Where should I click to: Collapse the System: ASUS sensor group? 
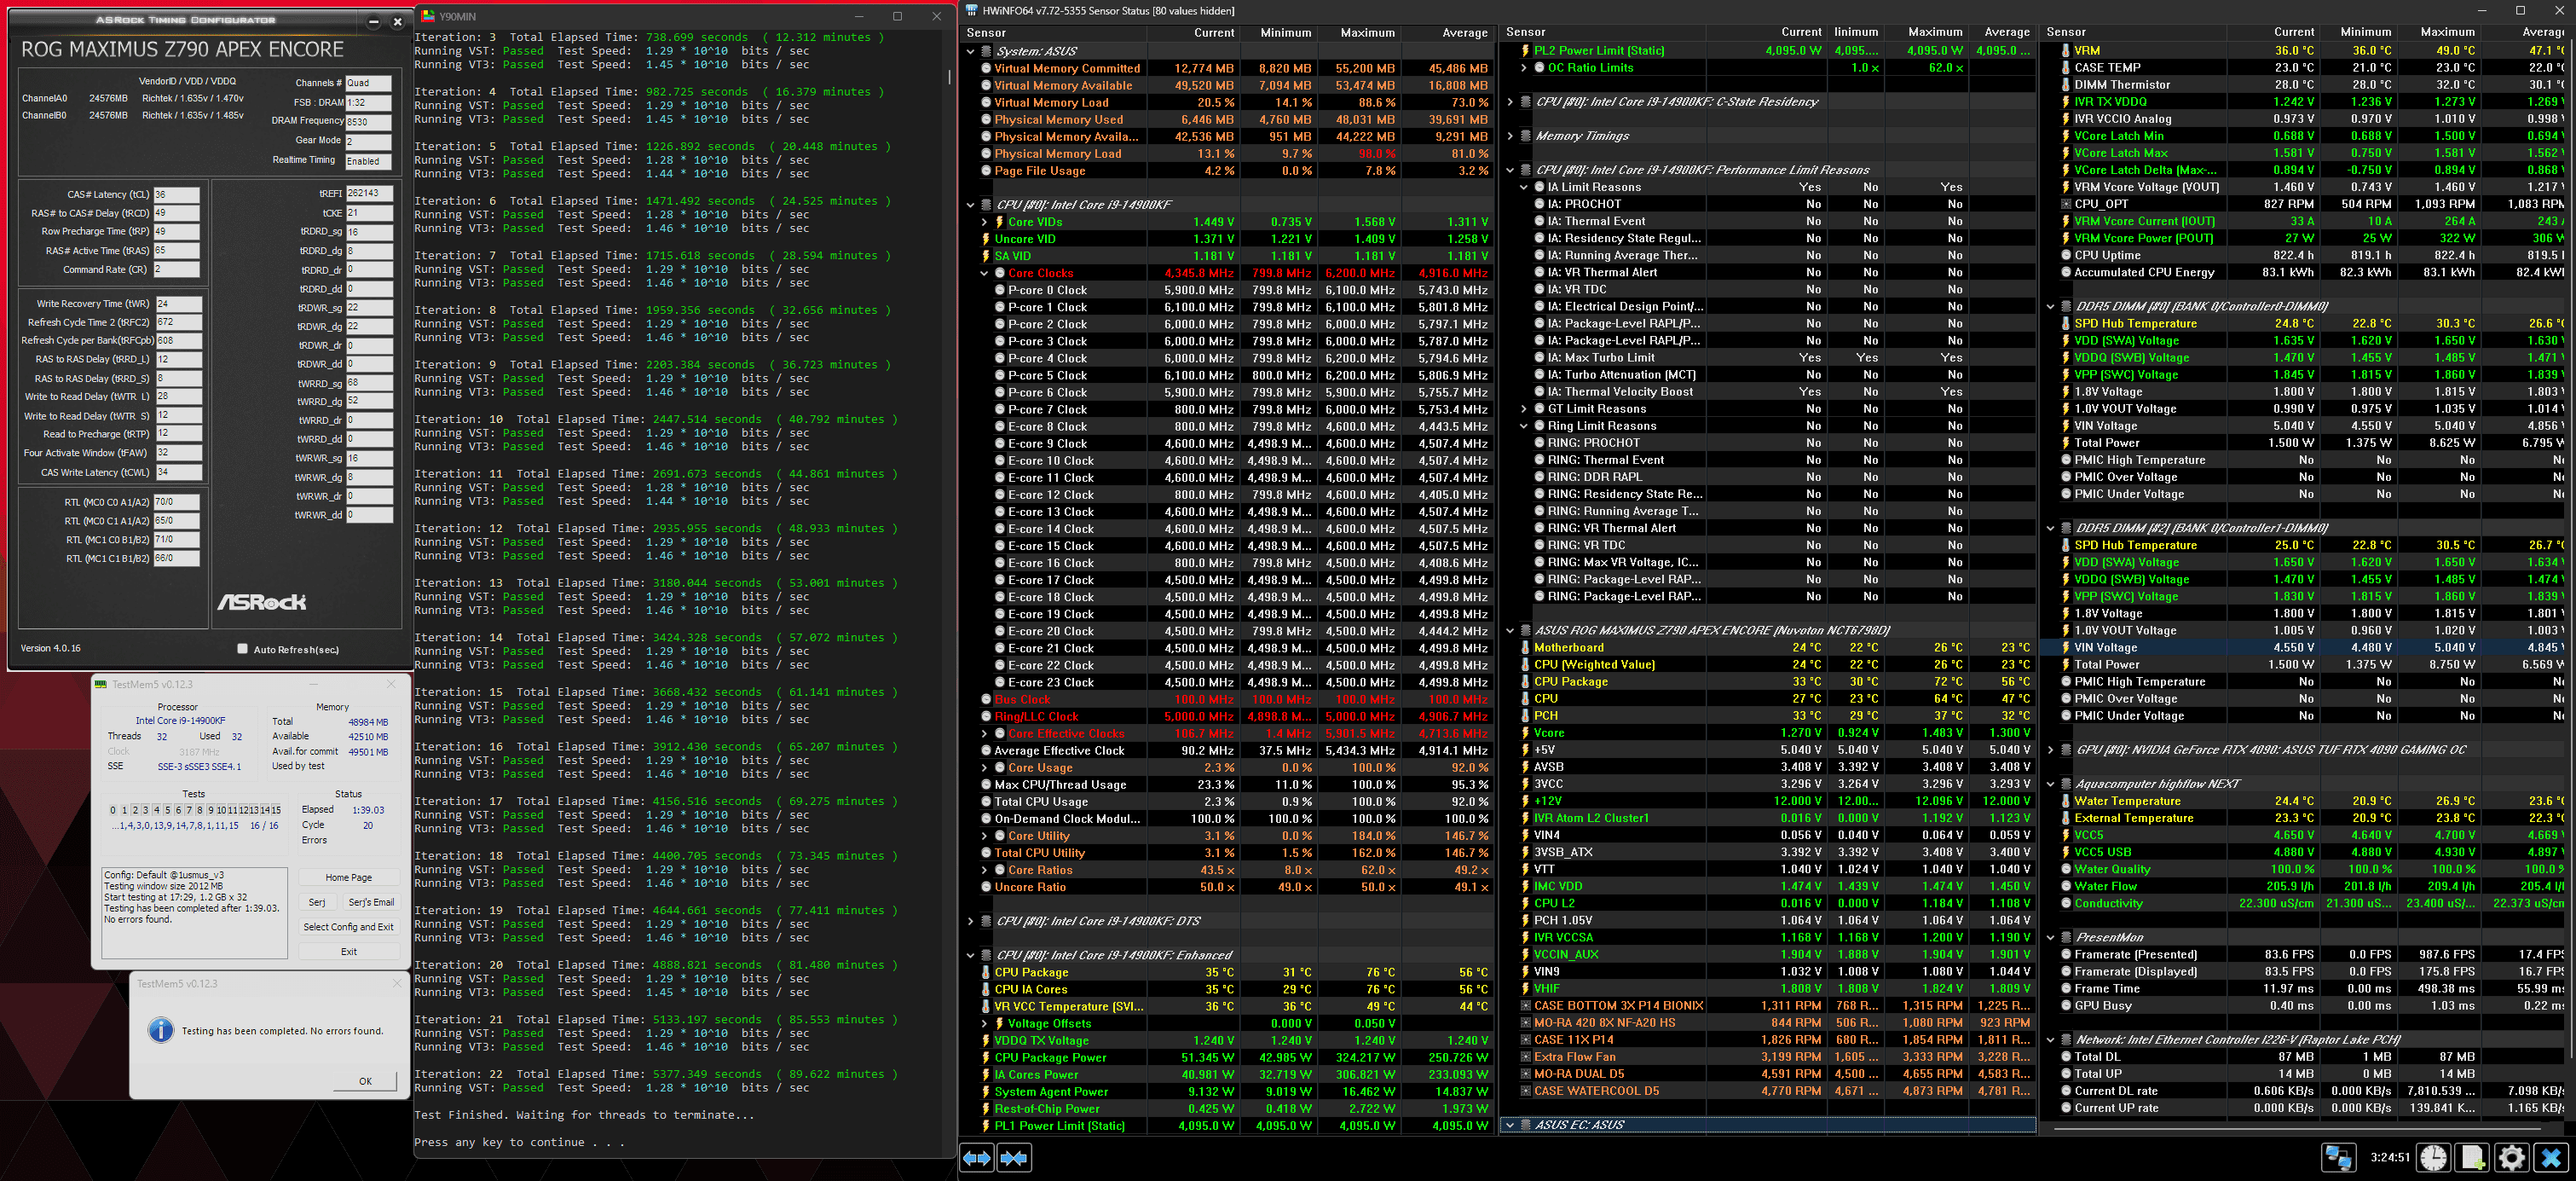[x=970, y=51]
